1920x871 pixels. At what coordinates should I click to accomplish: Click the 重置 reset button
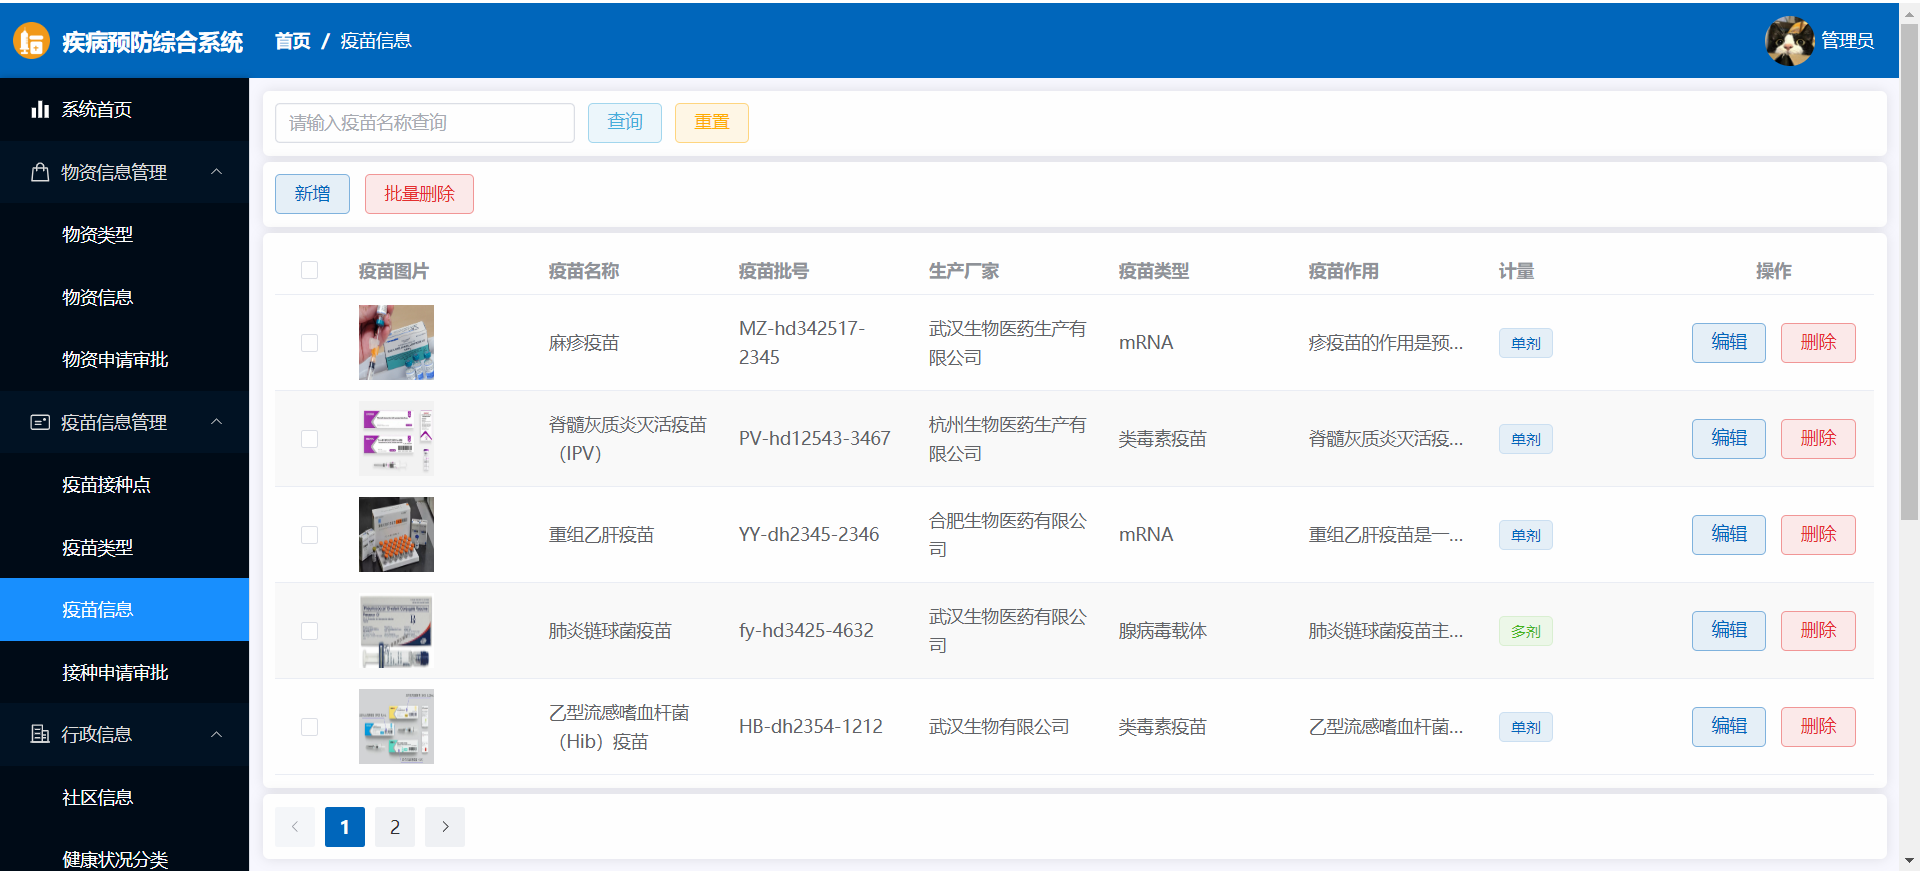pyautogui.click(x=712, y=123)
